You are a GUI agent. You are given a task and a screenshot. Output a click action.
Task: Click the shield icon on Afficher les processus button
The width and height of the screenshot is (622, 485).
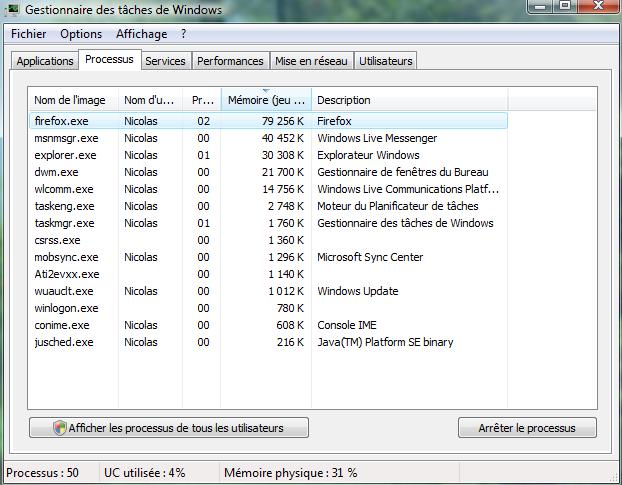tap(59, 428)
